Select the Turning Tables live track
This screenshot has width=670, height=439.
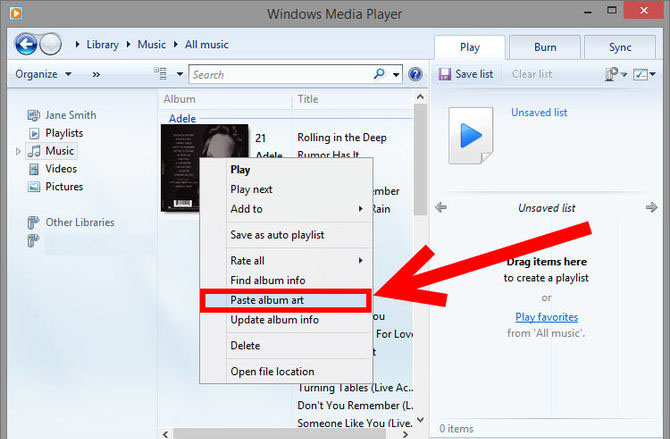click(355, 388)
